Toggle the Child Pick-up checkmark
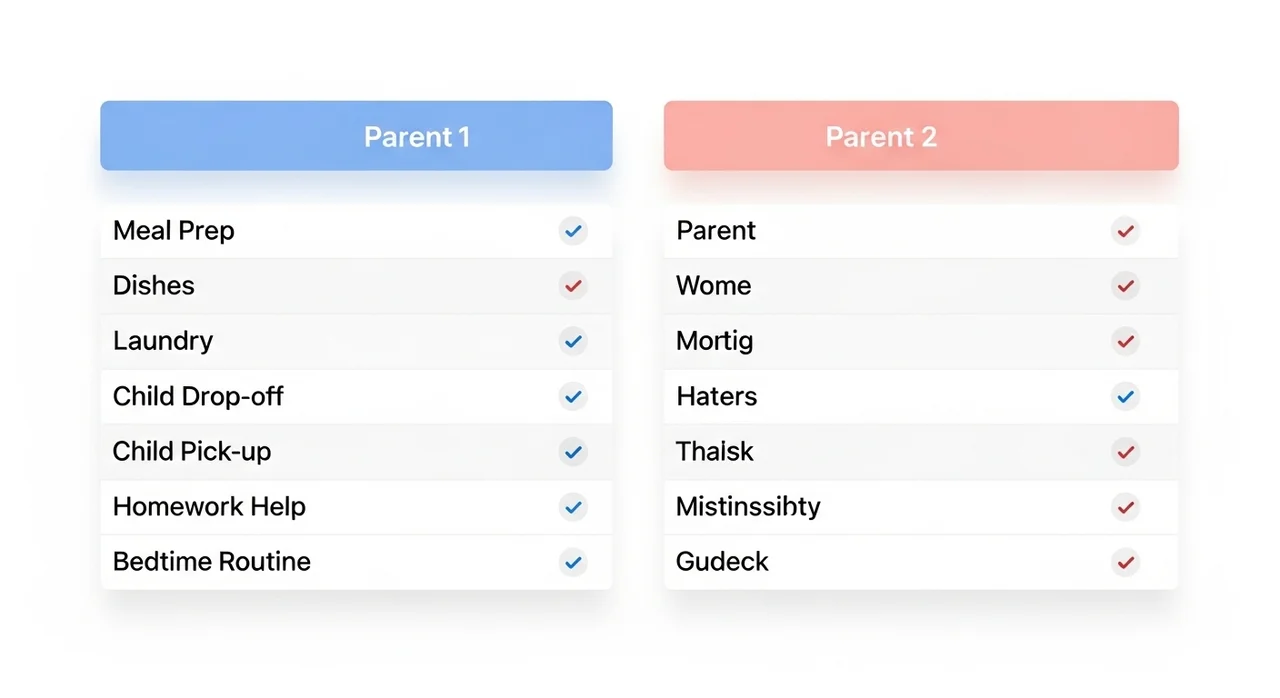Screen dimensions: 1280x698 573,452
